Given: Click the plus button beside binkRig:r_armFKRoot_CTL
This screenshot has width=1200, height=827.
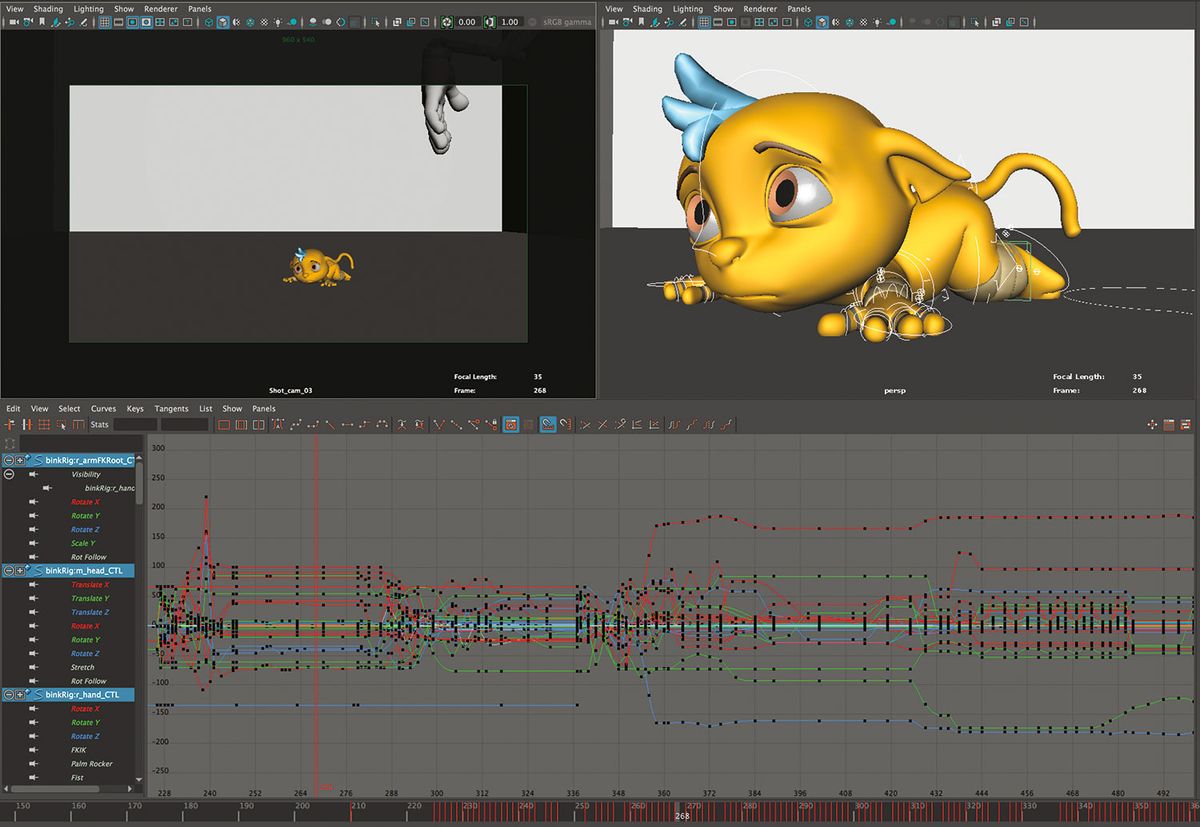Looking at the screenshot, I should [20, 459].
